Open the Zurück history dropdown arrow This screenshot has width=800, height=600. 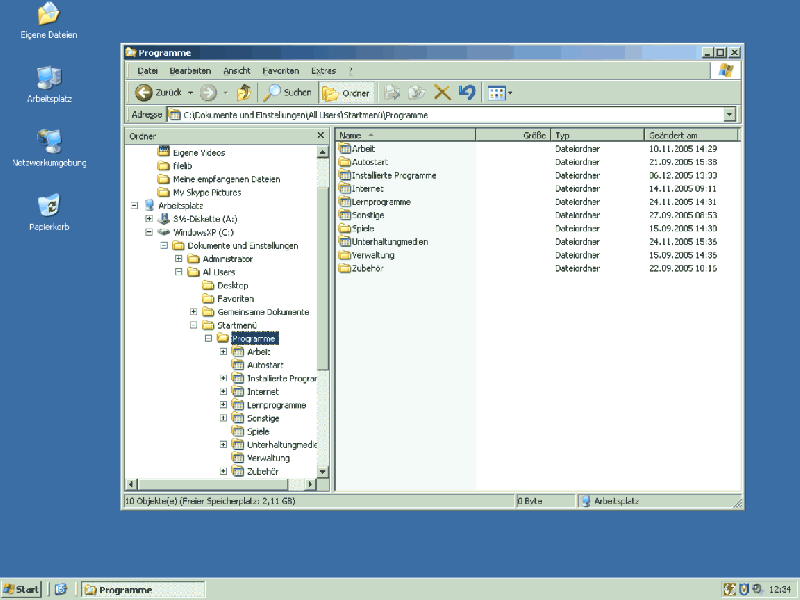coord(190,93)
